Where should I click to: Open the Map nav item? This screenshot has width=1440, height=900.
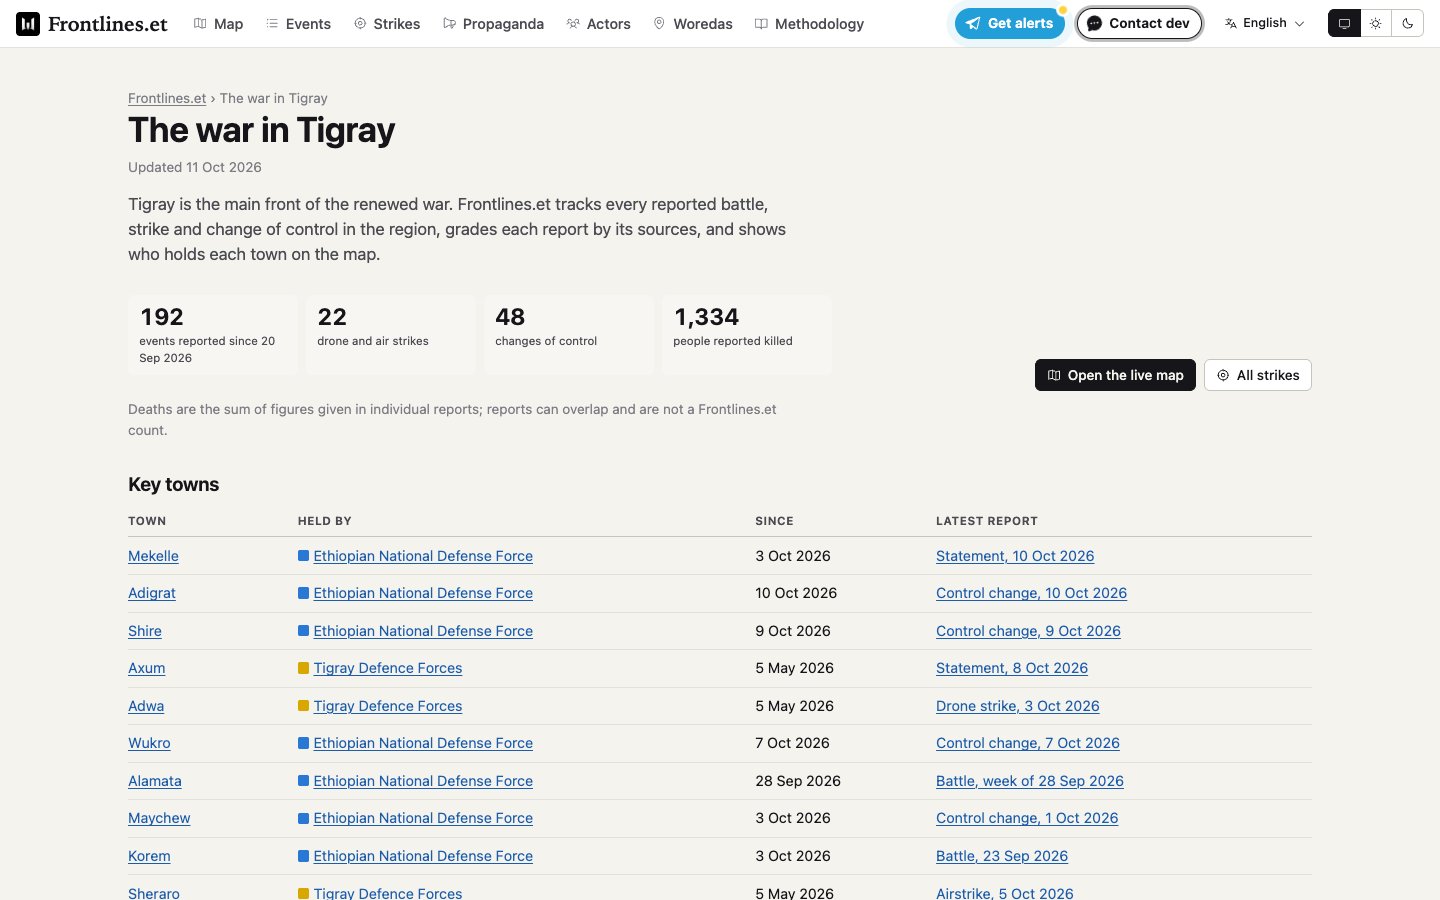(x=218, y=24)
